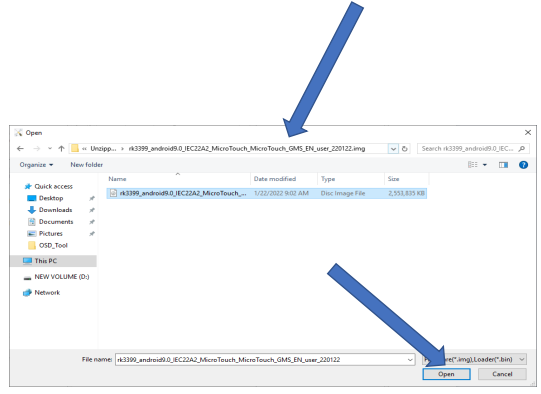
Task: Select the Unzipp... breadcrumb segment
Action: pos(103,149)
